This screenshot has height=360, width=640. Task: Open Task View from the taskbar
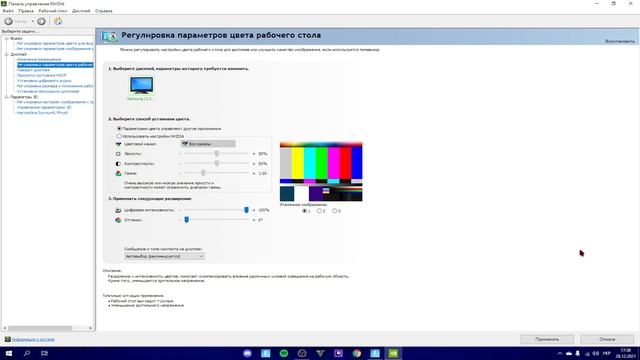coord(44,353)
